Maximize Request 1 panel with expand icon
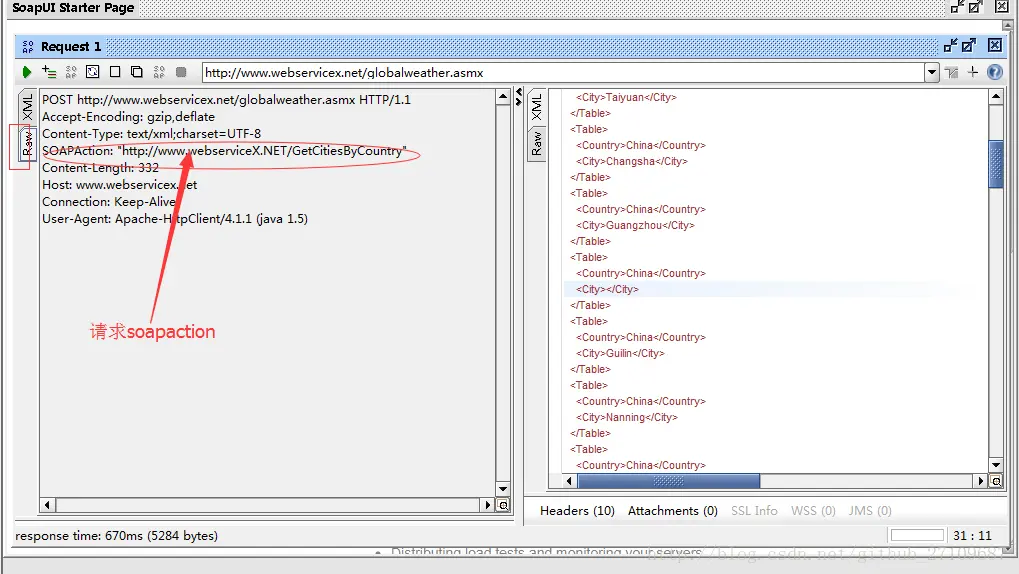This screenshot has height=574, width=1019. tap(969, 46)
